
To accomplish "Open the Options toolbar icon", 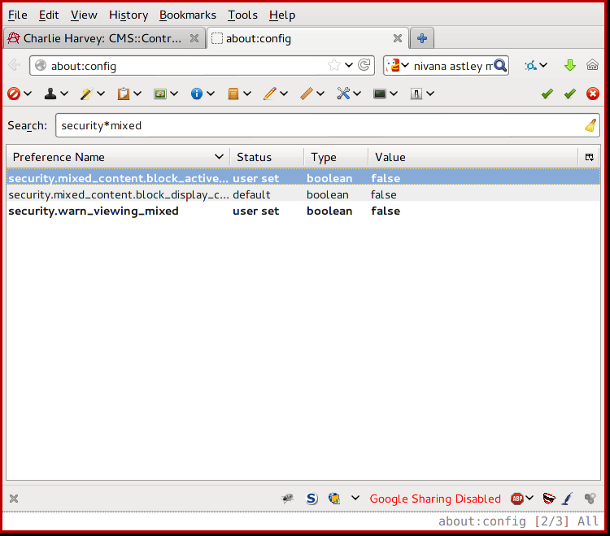I will pyautogui.click(x=416, y=94).
